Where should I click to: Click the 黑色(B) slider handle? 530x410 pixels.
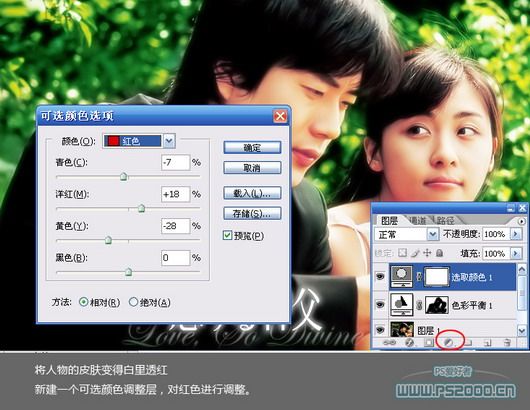128,271
